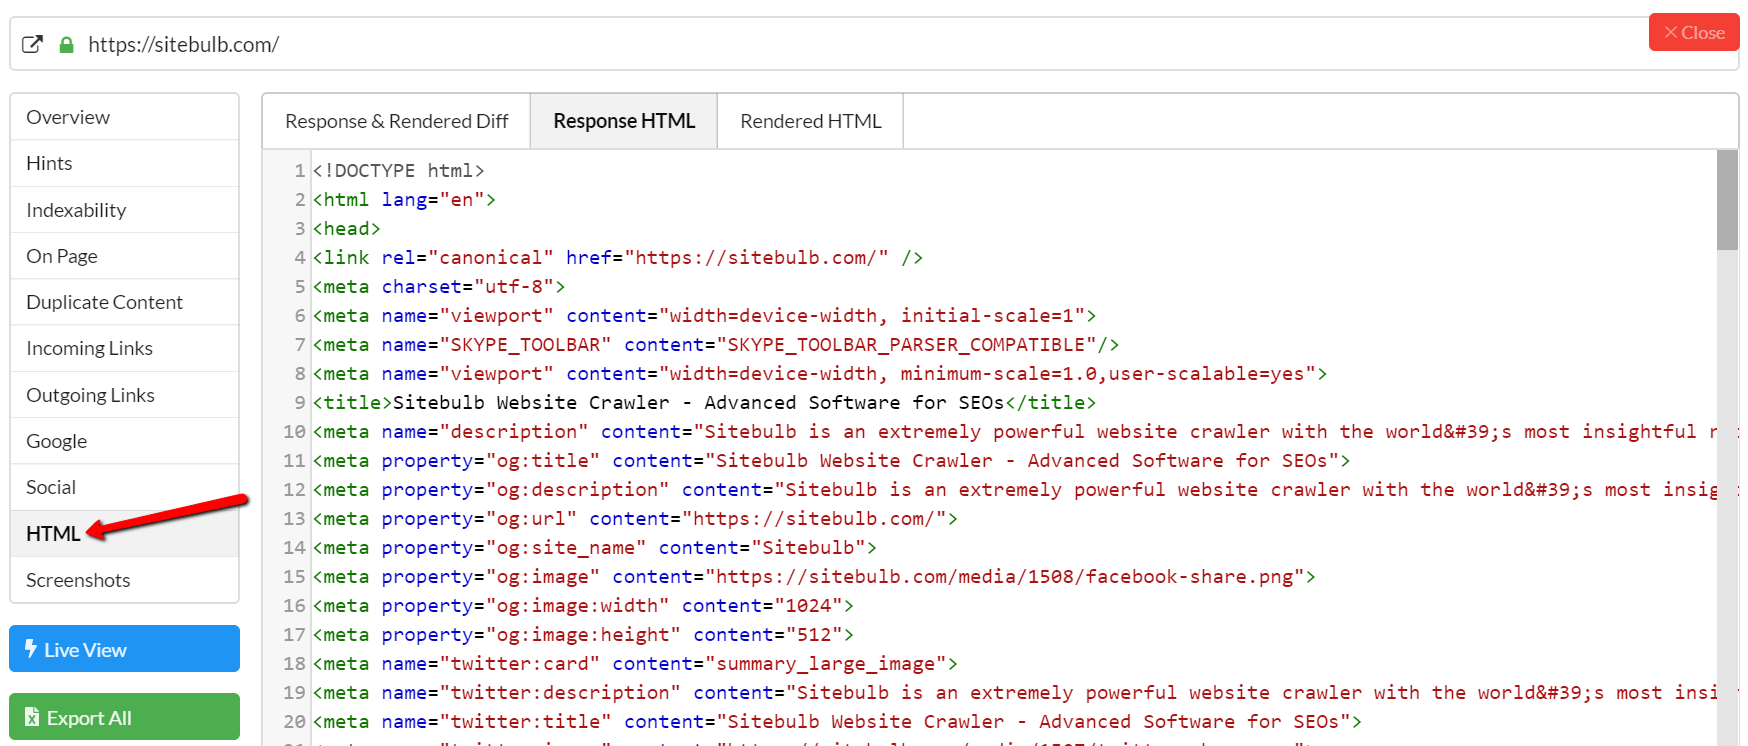1748x746 pixels.
Task: Select the Response HTML tab
Action: click(x=623, y=121)
